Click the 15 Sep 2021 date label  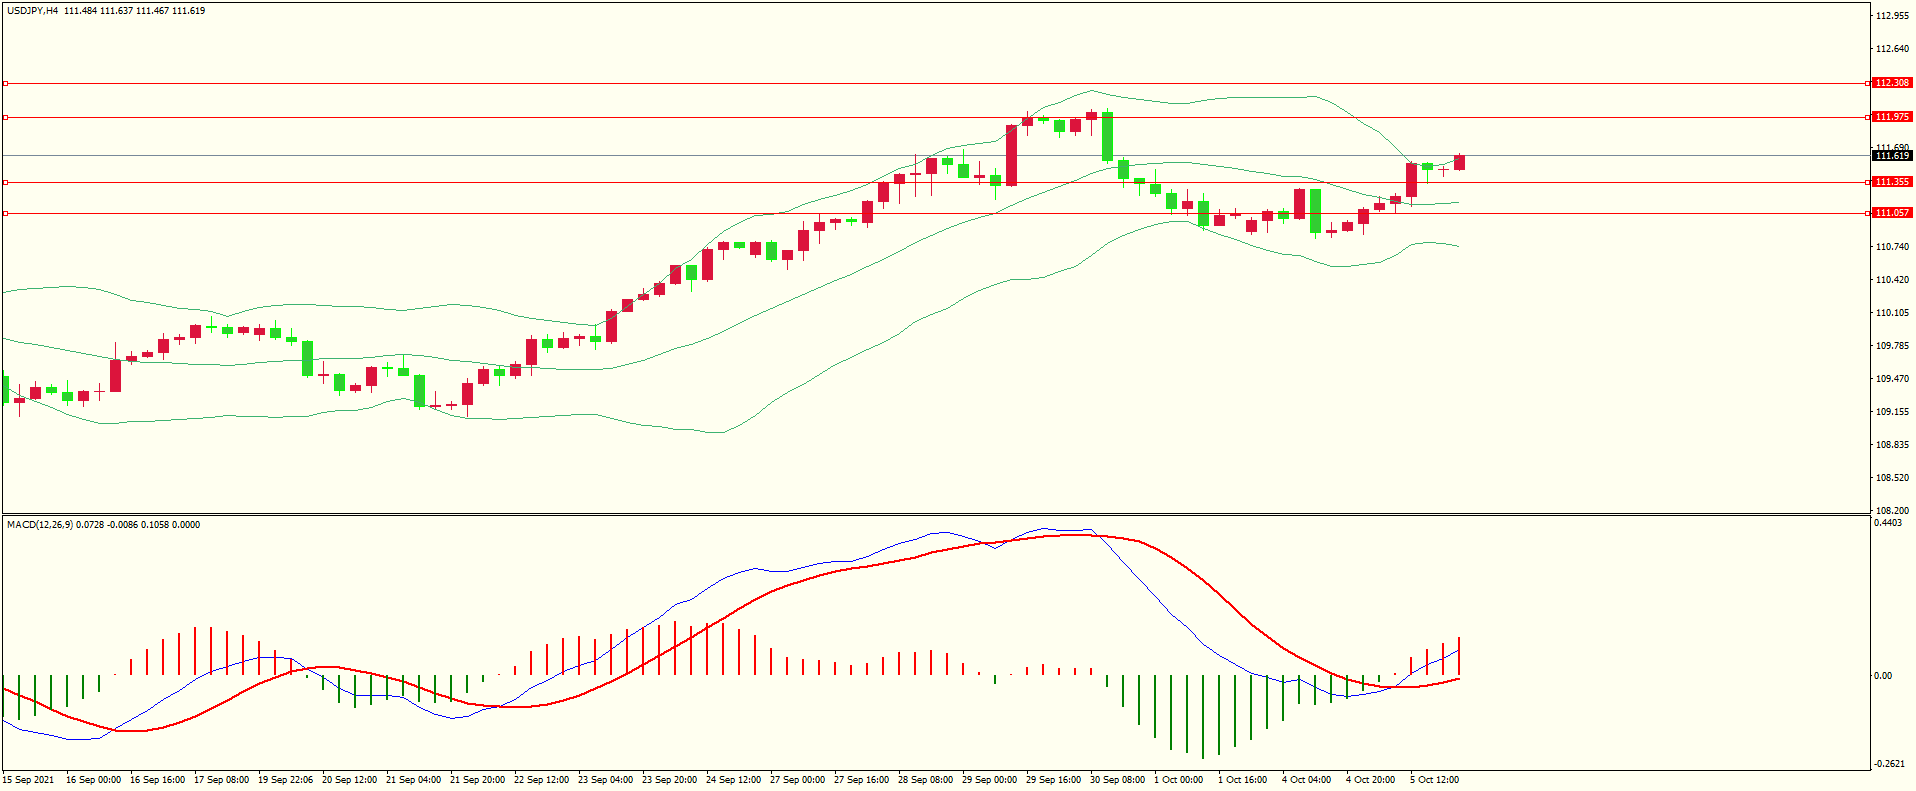pos(29,780)
